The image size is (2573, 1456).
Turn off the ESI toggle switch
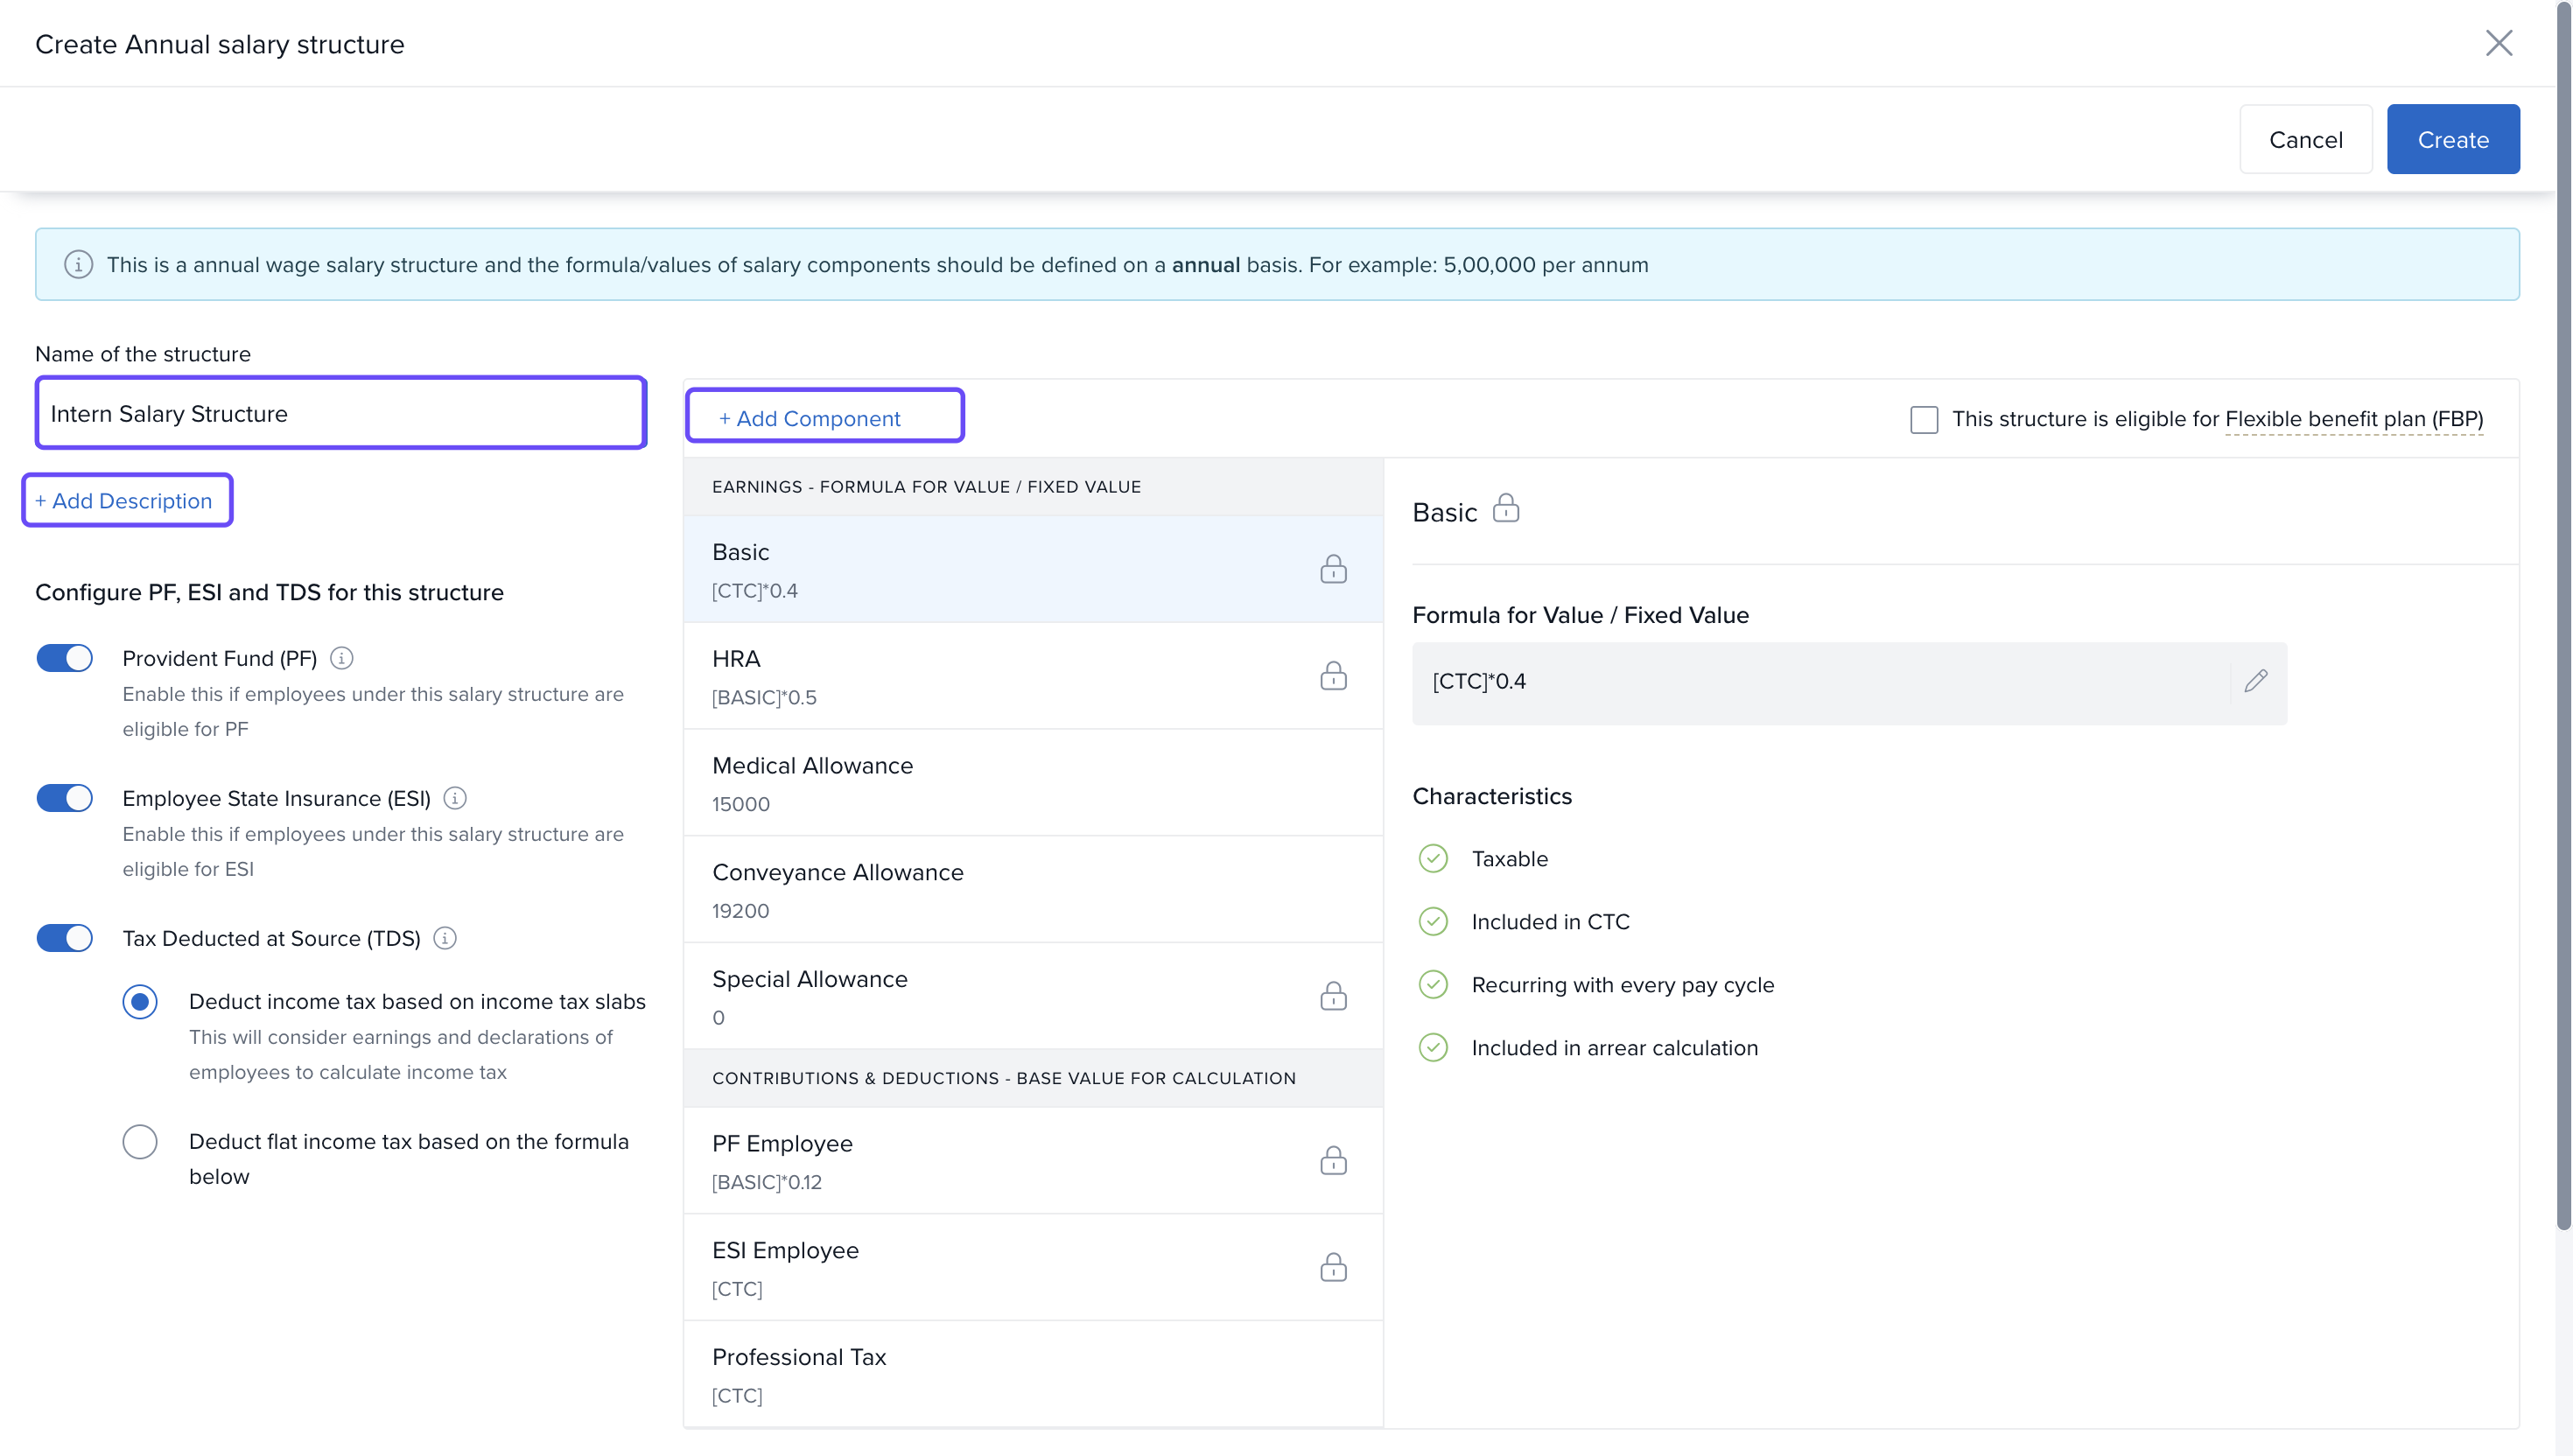(65, 798)
